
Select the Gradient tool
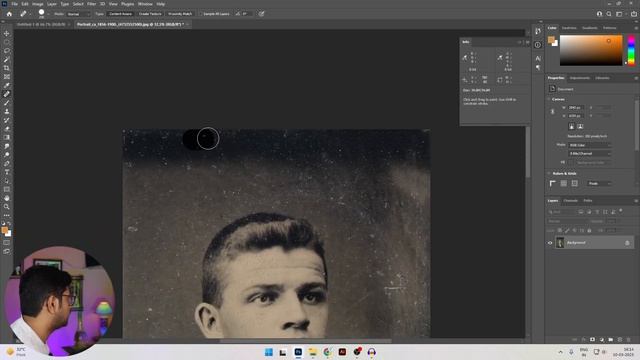click(x=7, y=137)
